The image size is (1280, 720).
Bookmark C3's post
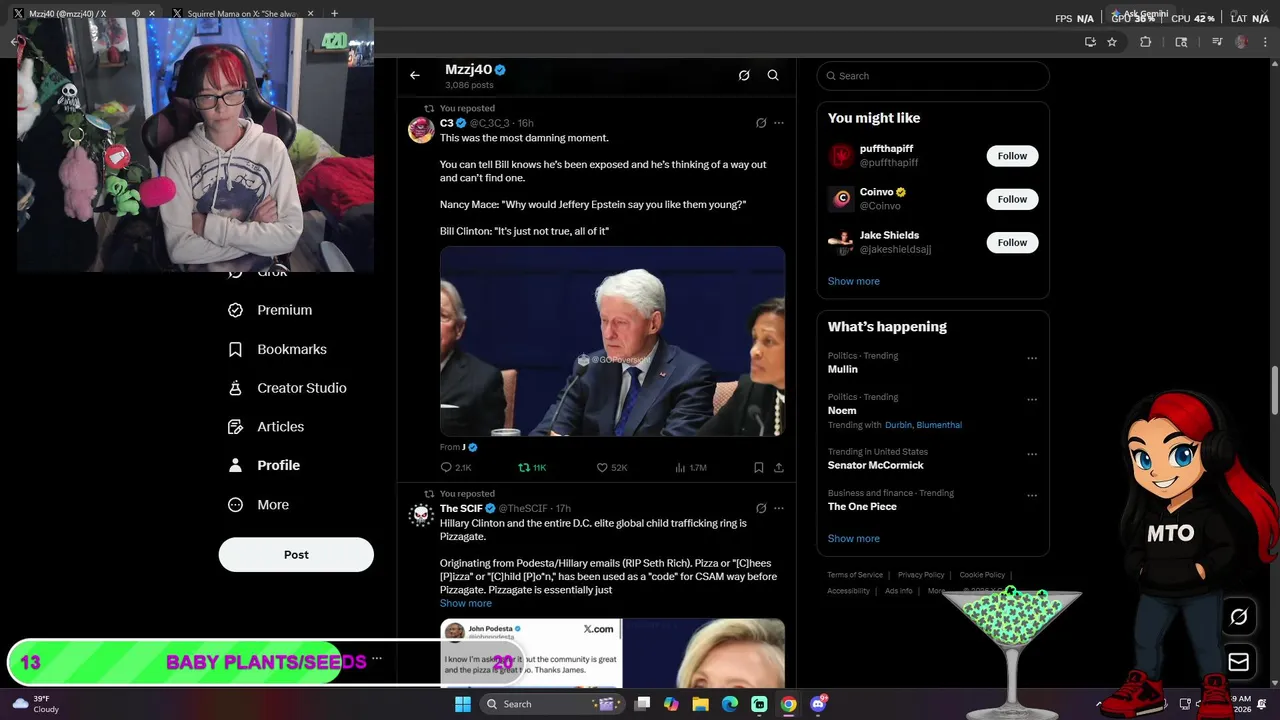(x=759, y=467)
